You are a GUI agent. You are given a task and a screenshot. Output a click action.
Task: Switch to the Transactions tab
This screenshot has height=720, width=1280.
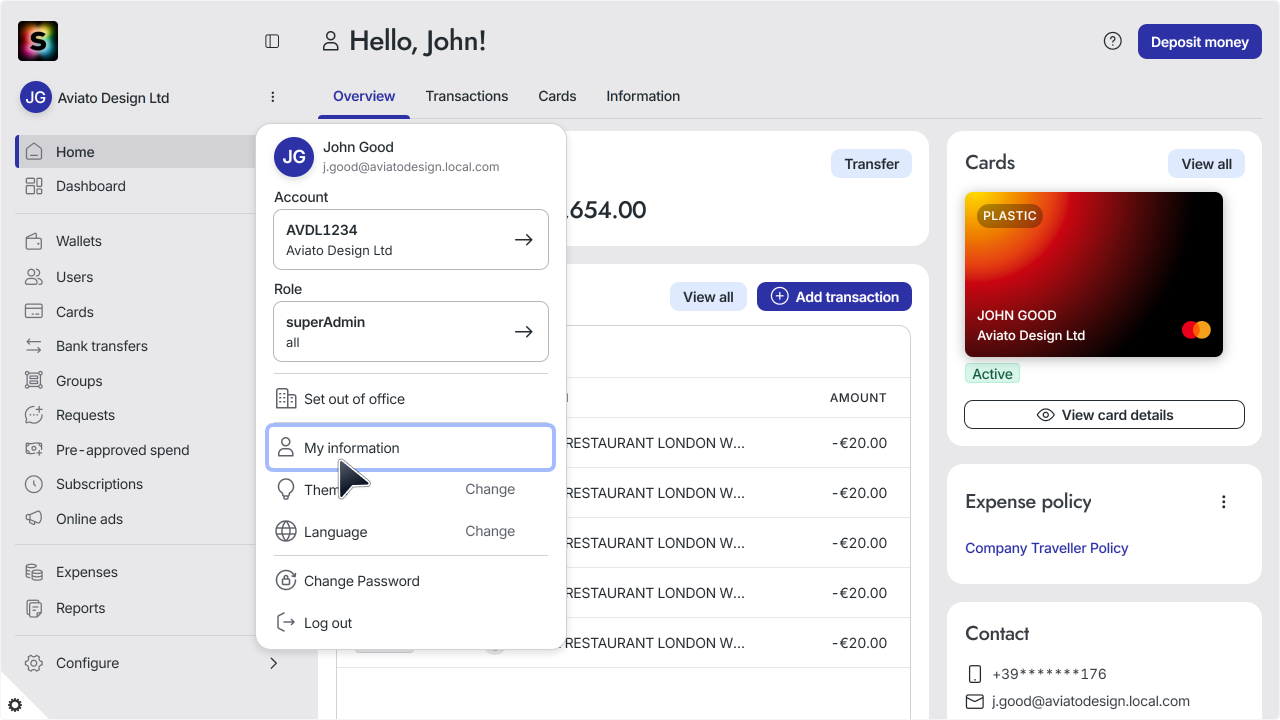[467, 96]
